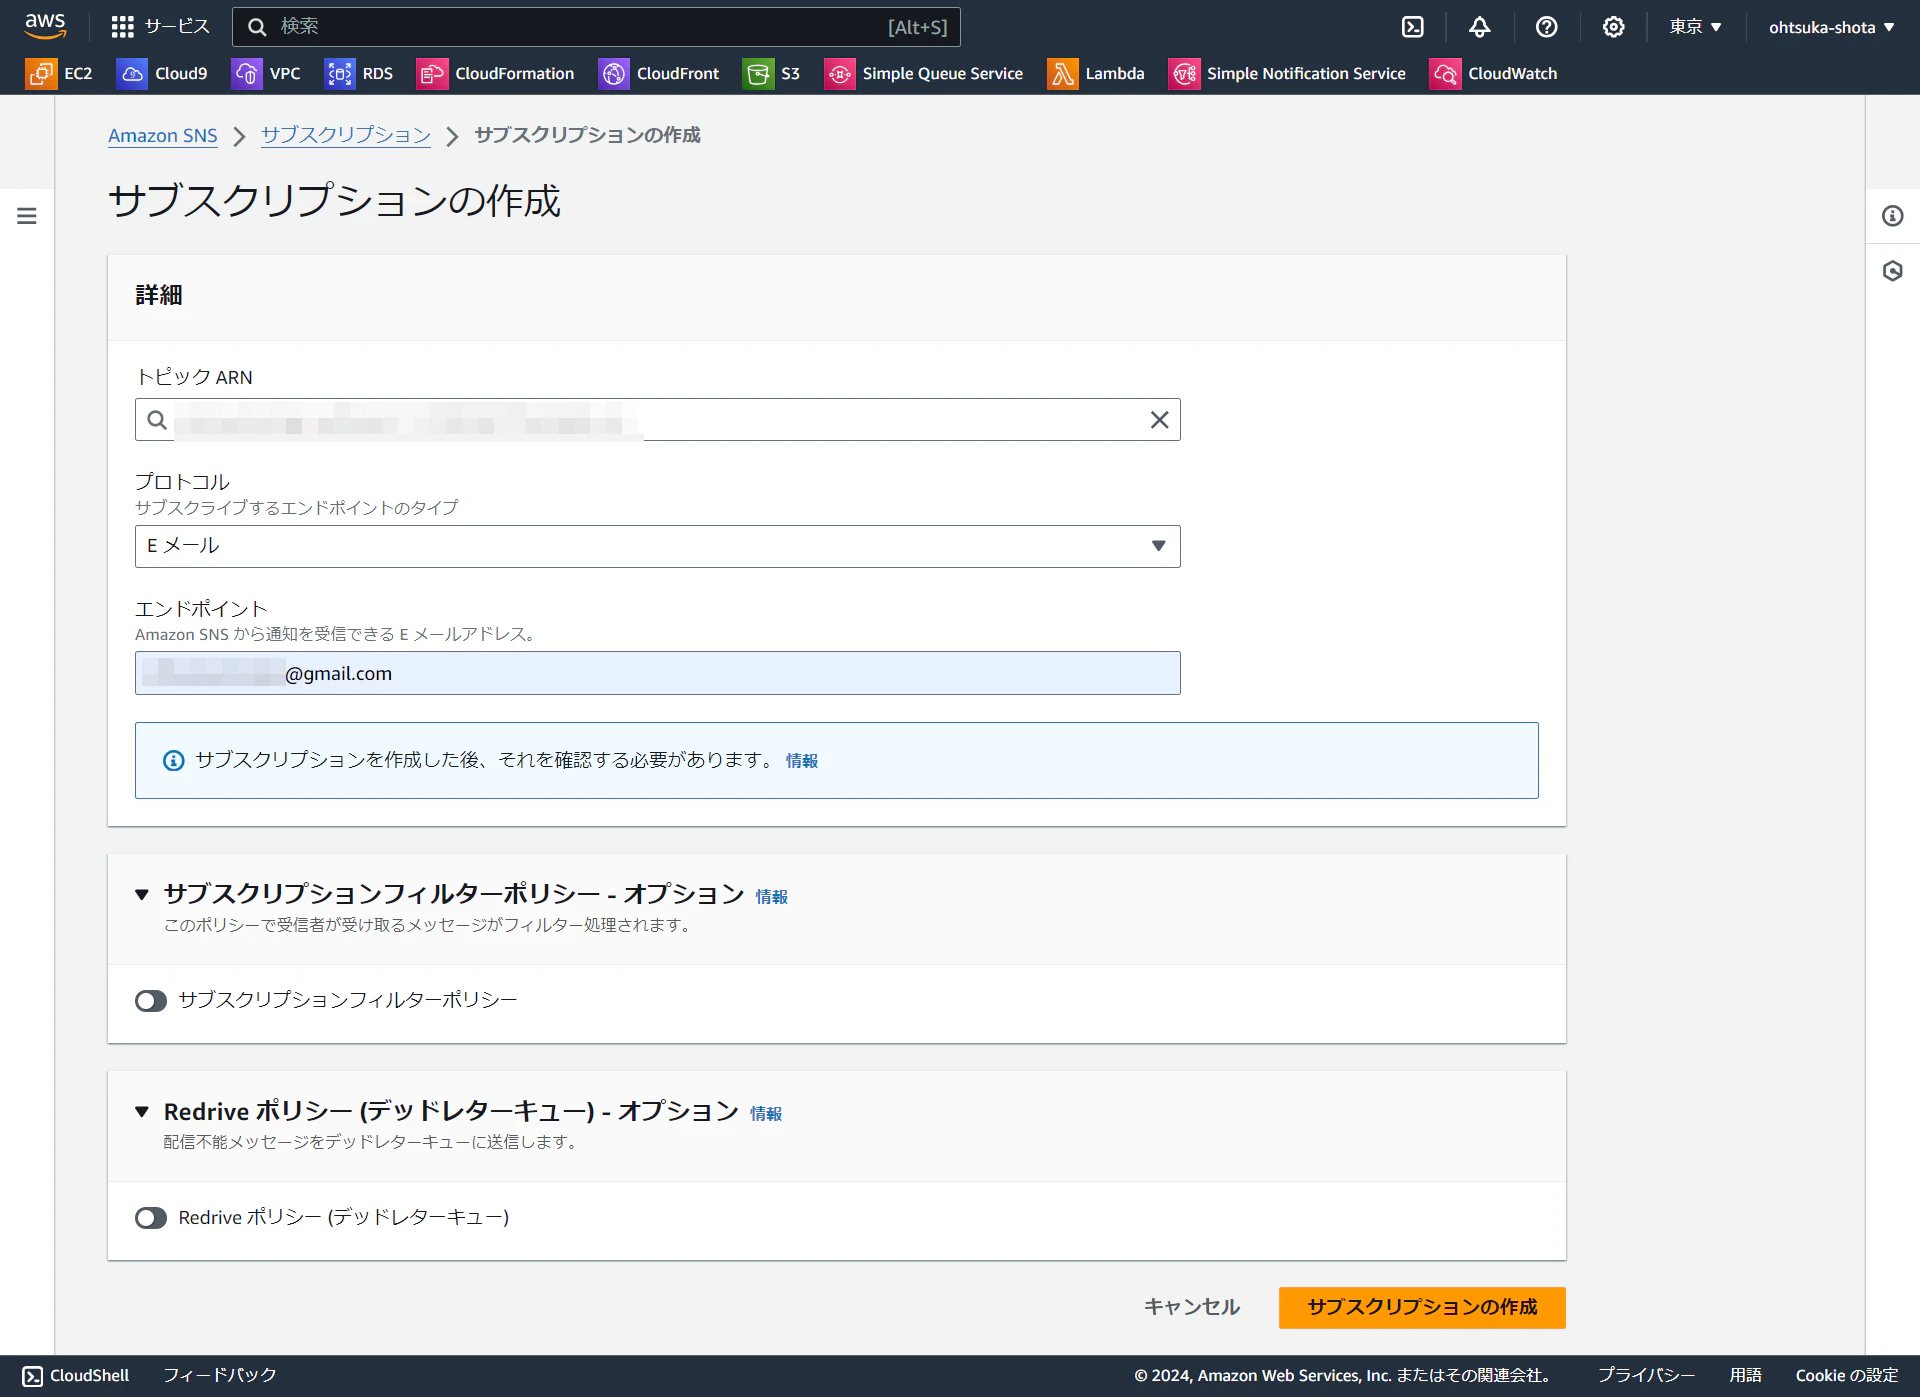
Task: Open the notifications bell icon
Action: (1479, 27)
